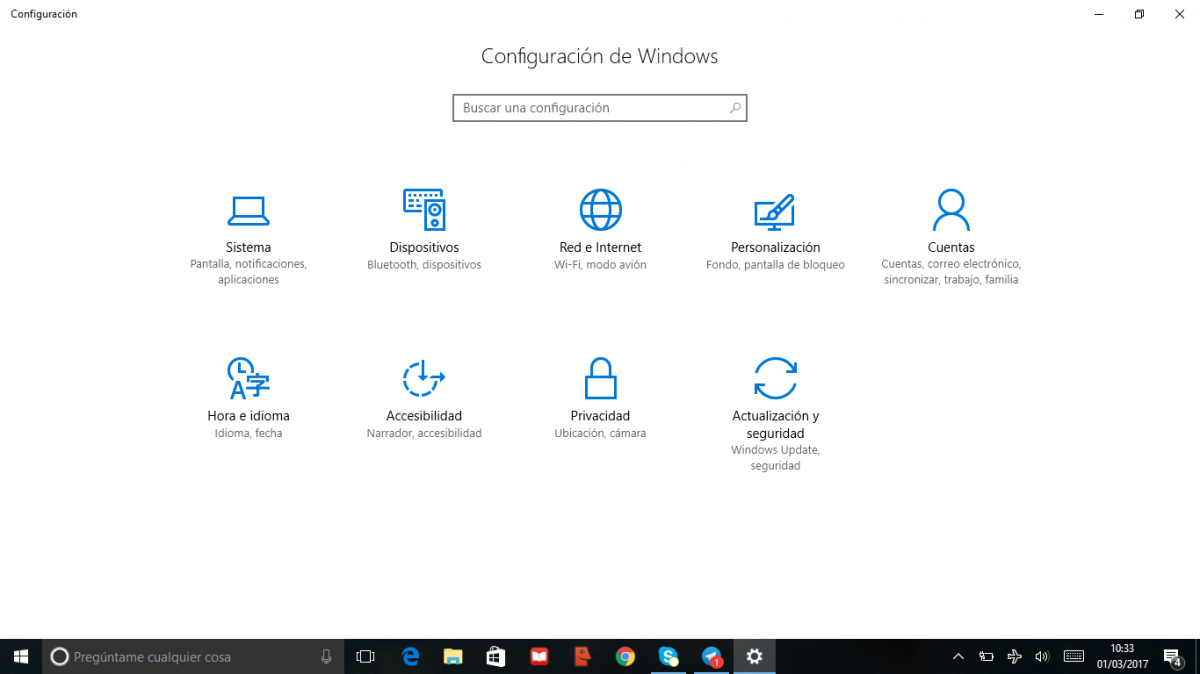Open Task View in the taskbar
The image size is (1200, 674).
(365, 657)
